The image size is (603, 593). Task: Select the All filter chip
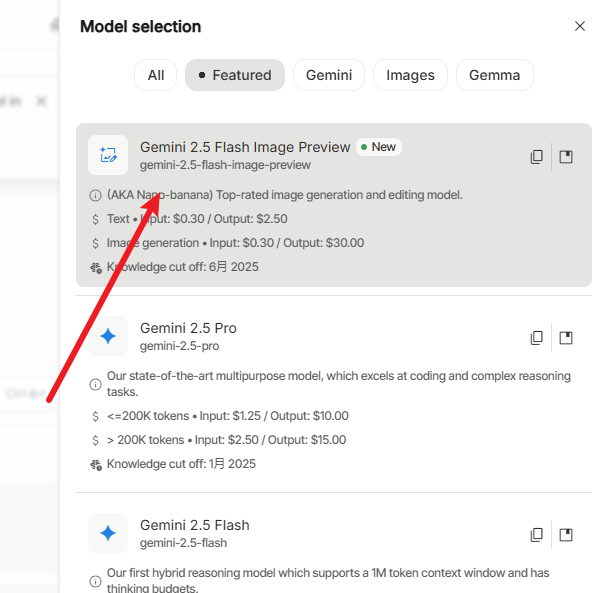(x=156, y=75)
